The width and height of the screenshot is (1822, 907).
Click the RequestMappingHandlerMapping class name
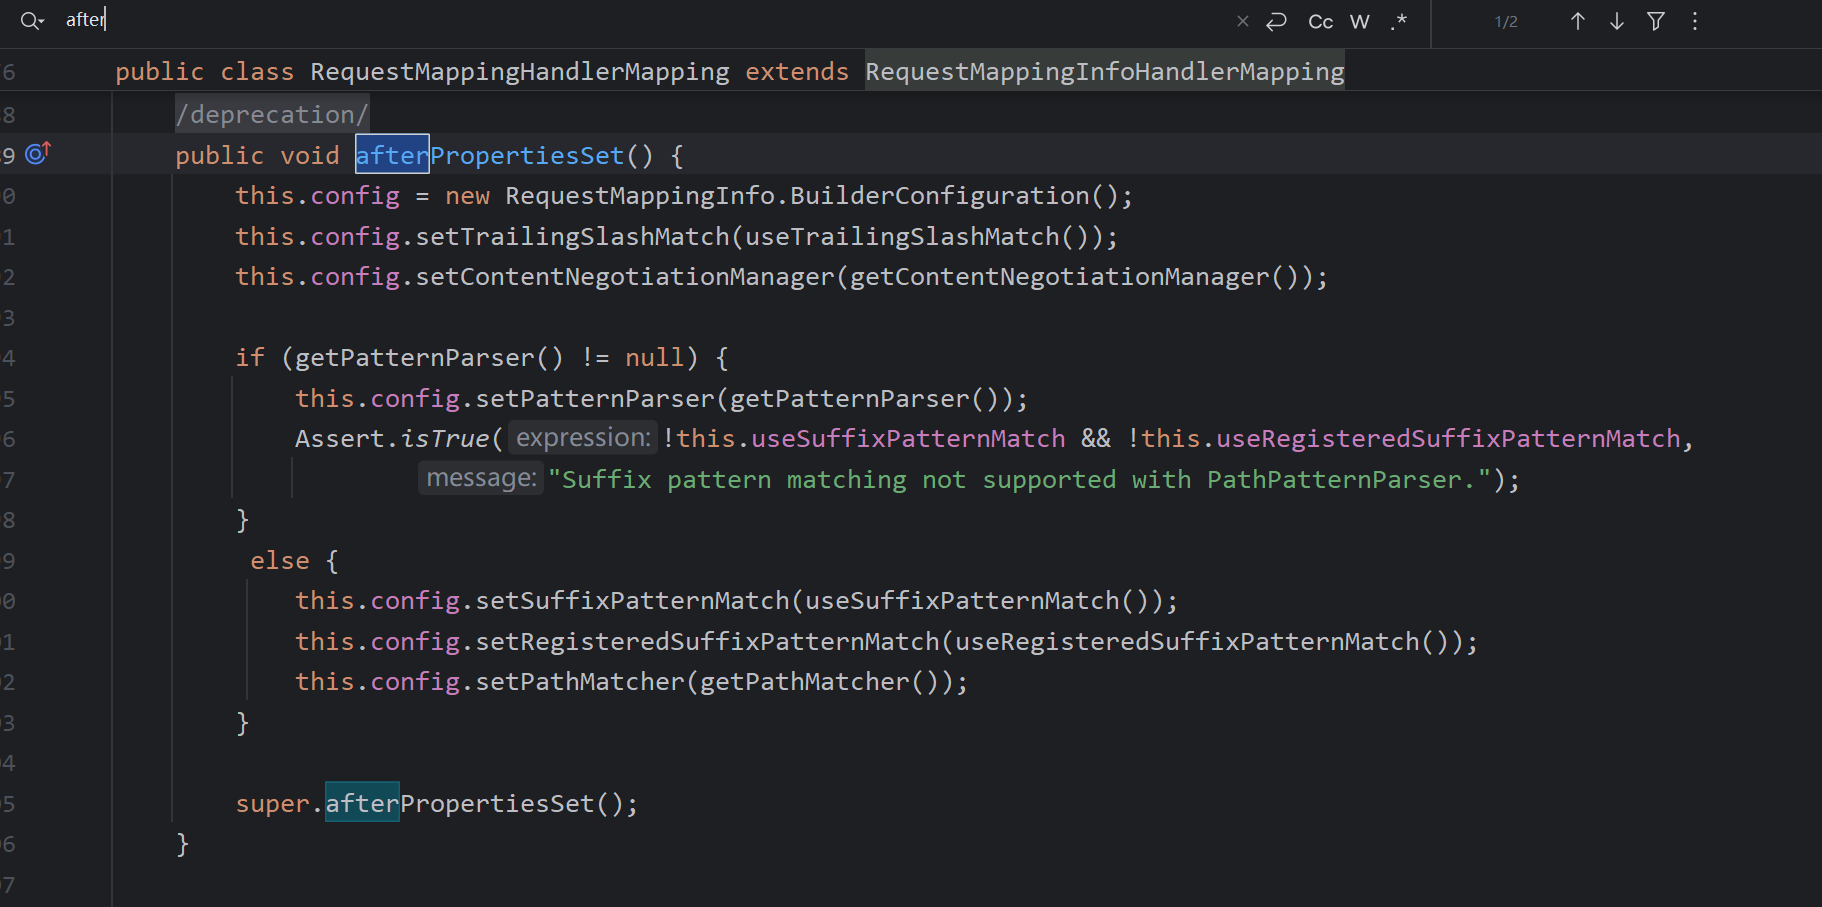(520, 72)
